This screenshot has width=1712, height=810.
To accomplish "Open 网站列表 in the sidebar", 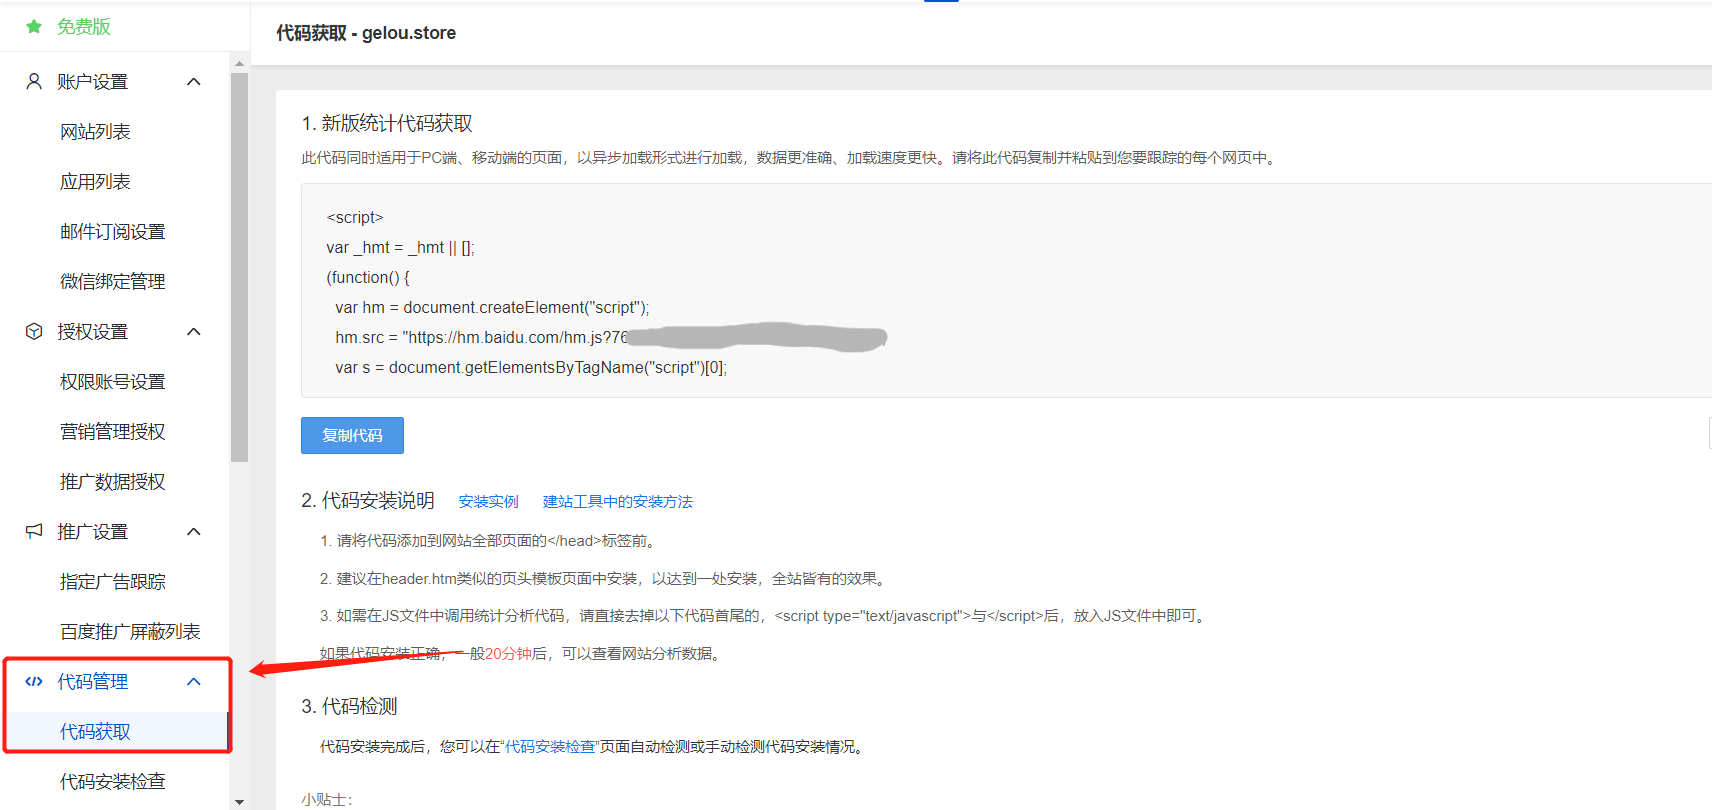I will tap(95, 131).
